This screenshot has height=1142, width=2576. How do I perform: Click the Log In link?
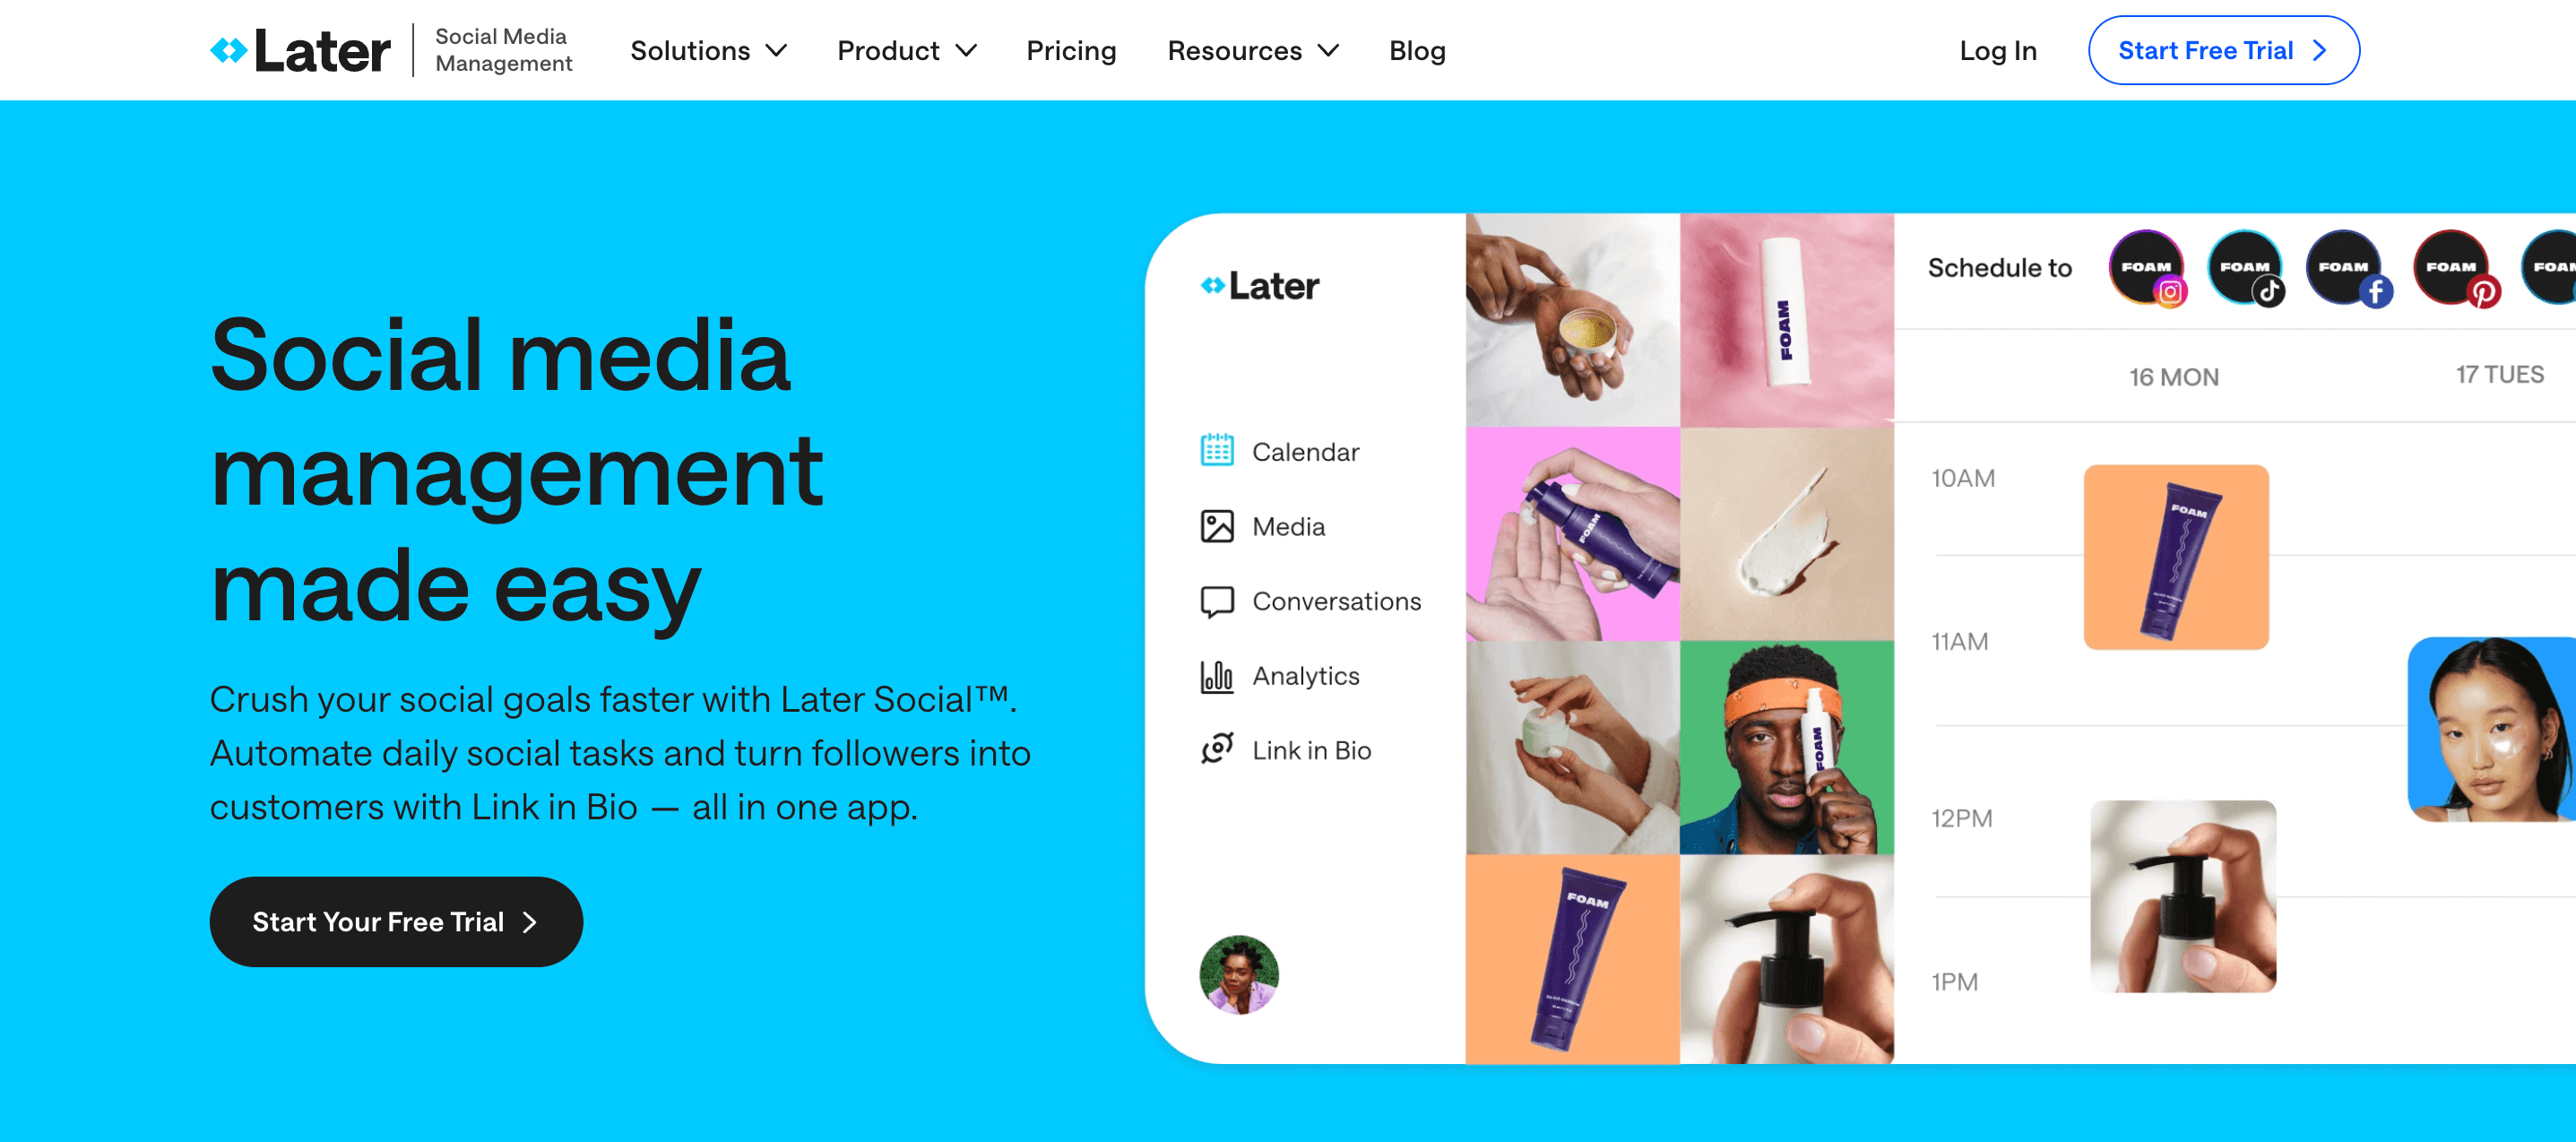(x=2000, y=49)
